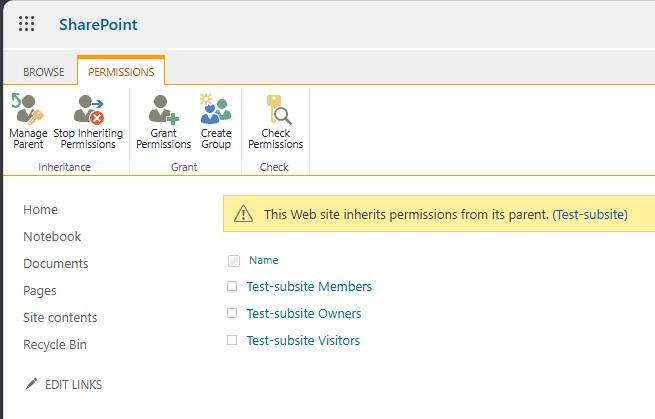Click the Create Group icon
655x419 pixels.
(216, 109)
